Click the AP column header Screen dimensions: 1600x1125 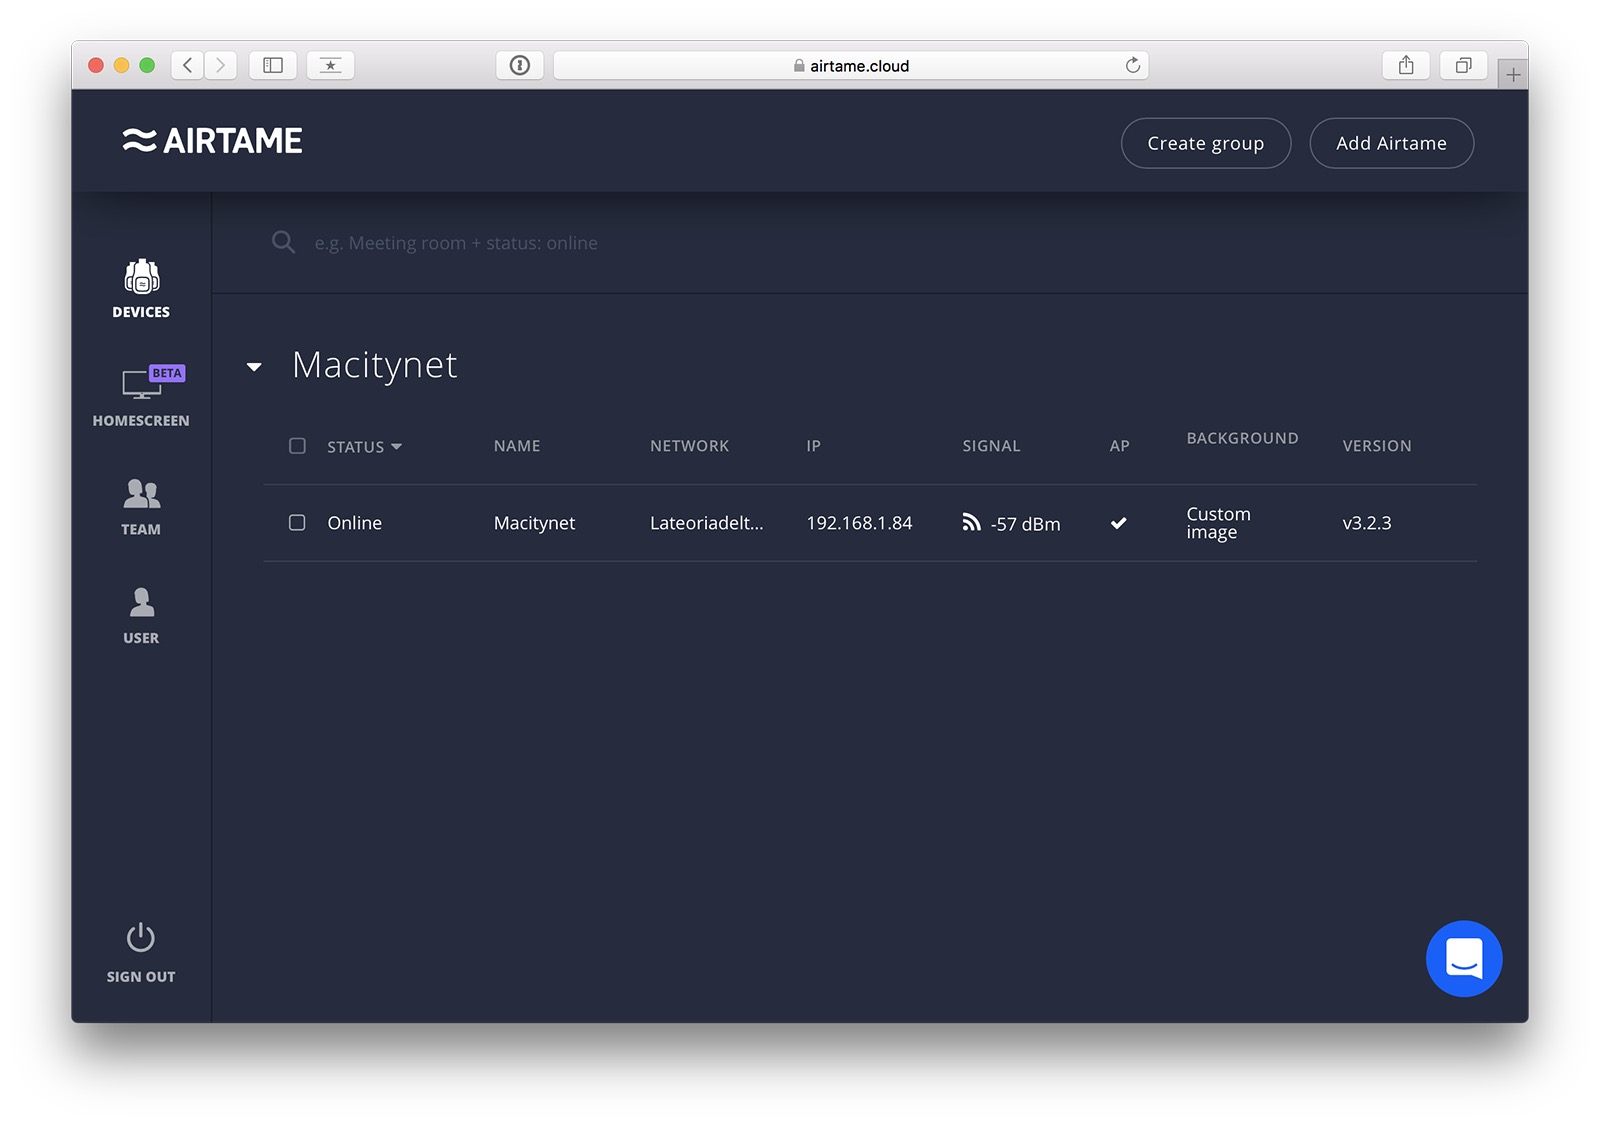click(1120, 446)
